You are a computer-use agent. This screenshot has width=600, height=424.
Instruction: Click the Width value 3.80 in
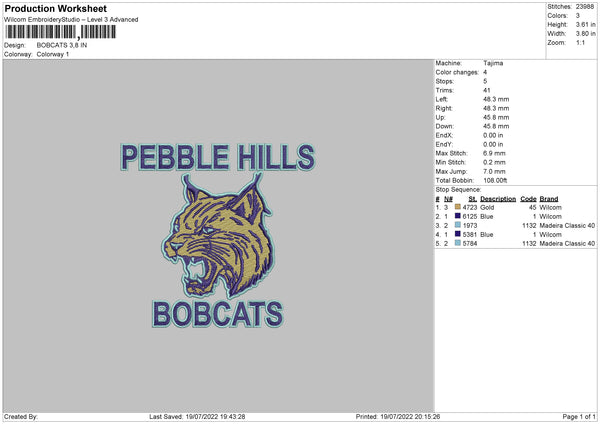pos(585,34)
